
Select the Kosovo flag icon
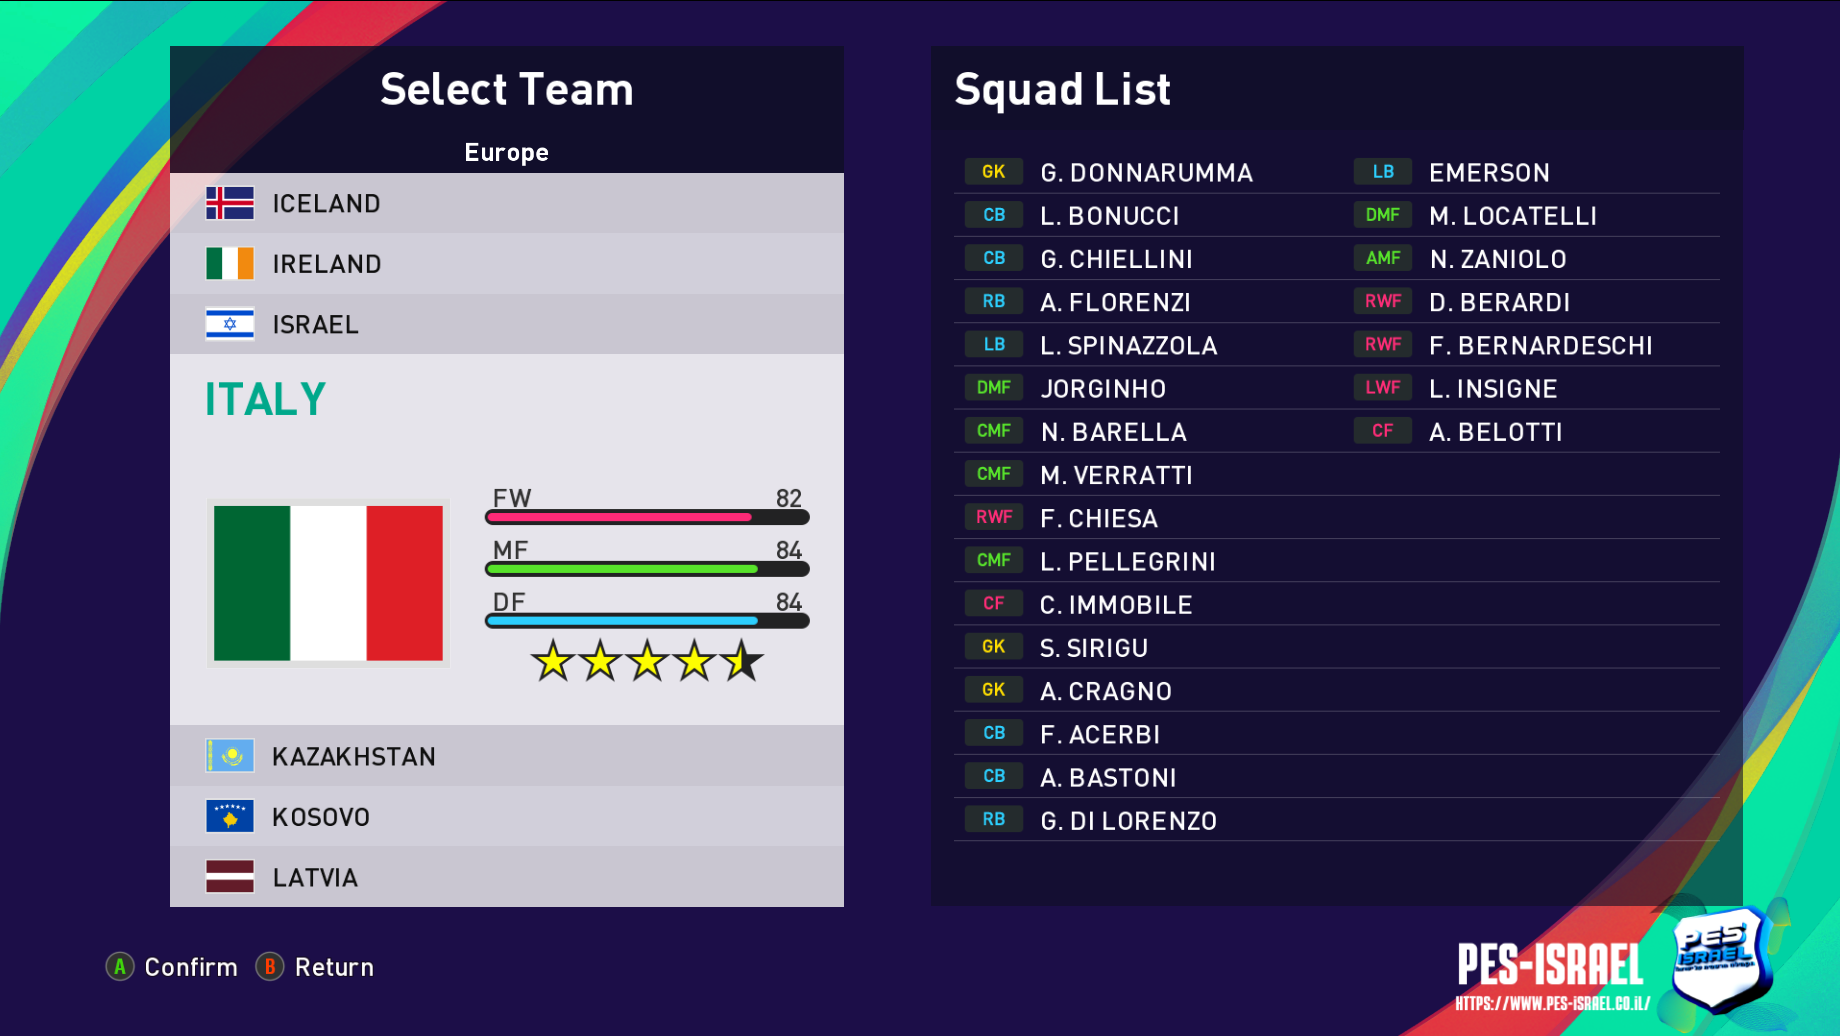point(230,816)
